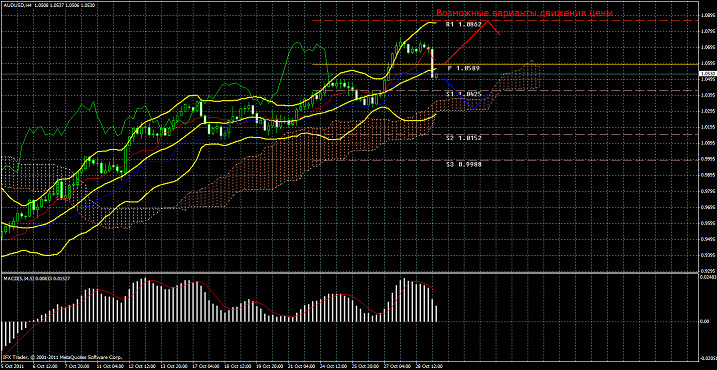Click the red Russian heading 'Возможные варианты движения цены'
717x370 pixels.
click(x=524, y=14)
